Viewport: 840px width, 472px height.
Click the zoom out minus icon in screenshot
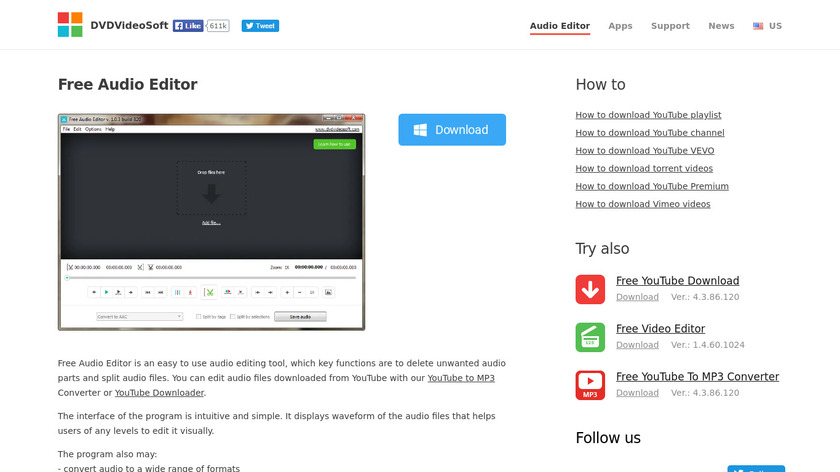[x=299, y=292]
